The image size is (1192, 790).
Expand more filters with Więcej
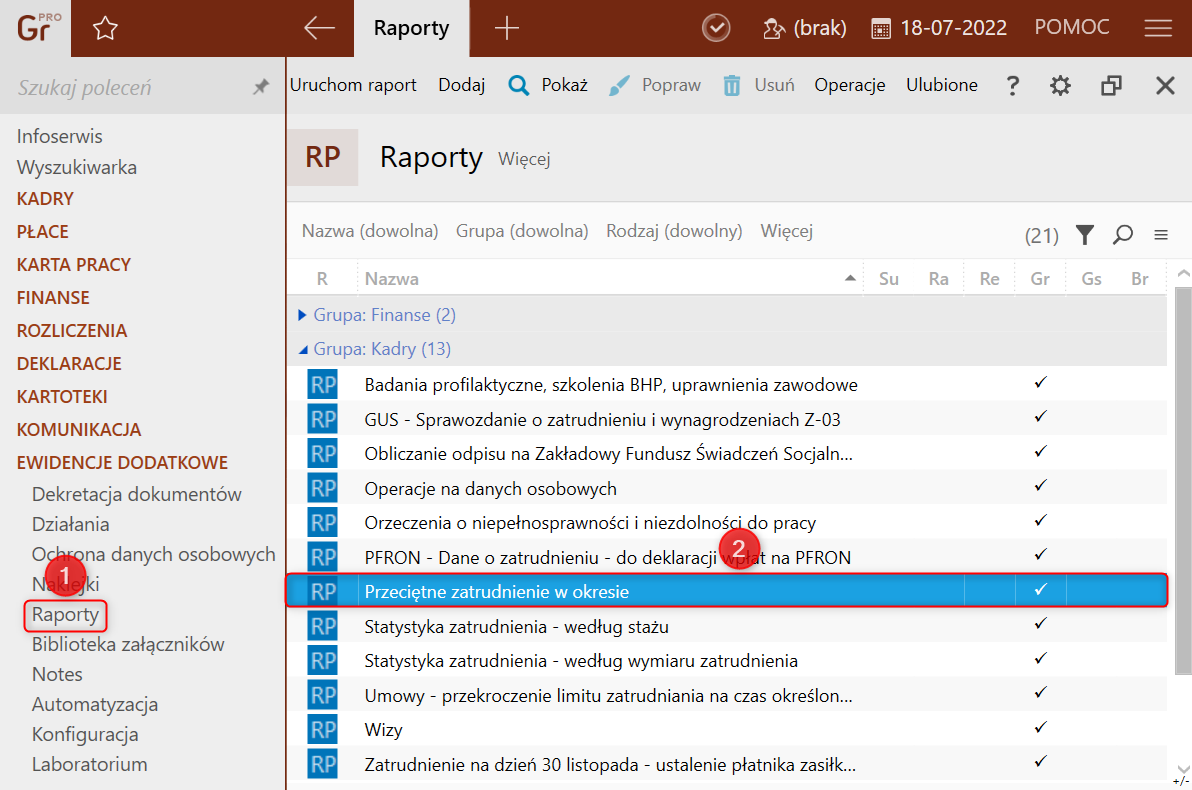[x=786, y=231]
